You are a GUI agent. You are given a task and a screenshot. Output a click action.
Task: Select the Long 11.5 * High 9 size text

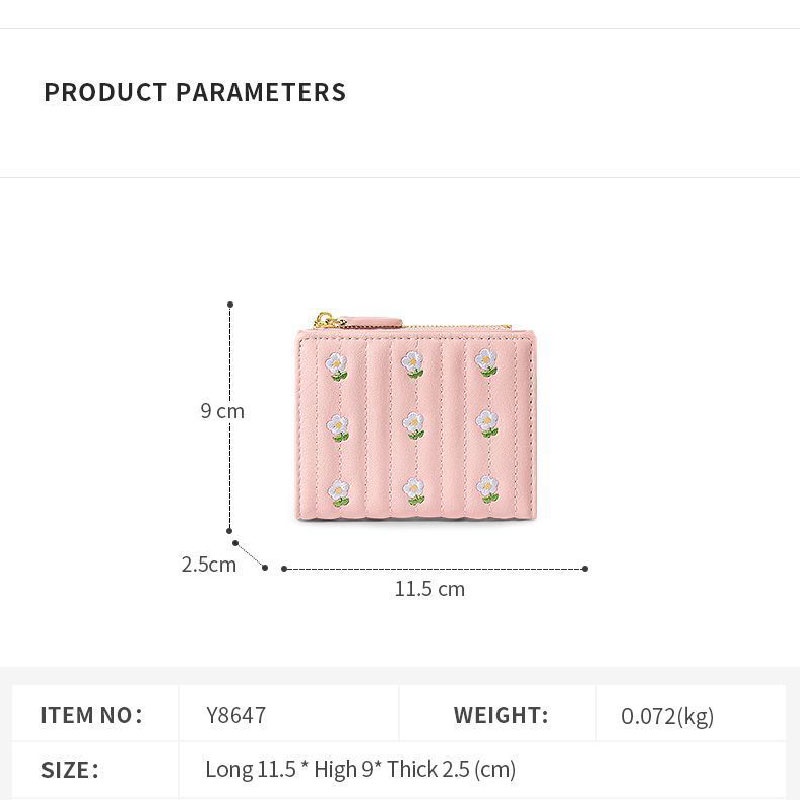[x=360, y=770]
